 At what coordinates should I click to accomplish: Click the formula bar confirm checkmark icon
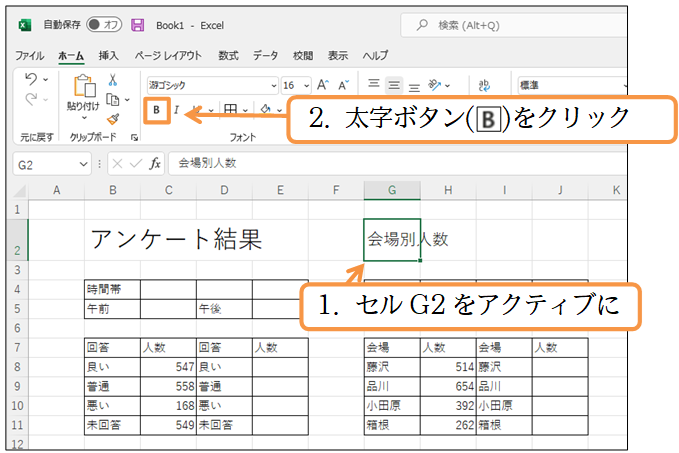click(136, 164)
